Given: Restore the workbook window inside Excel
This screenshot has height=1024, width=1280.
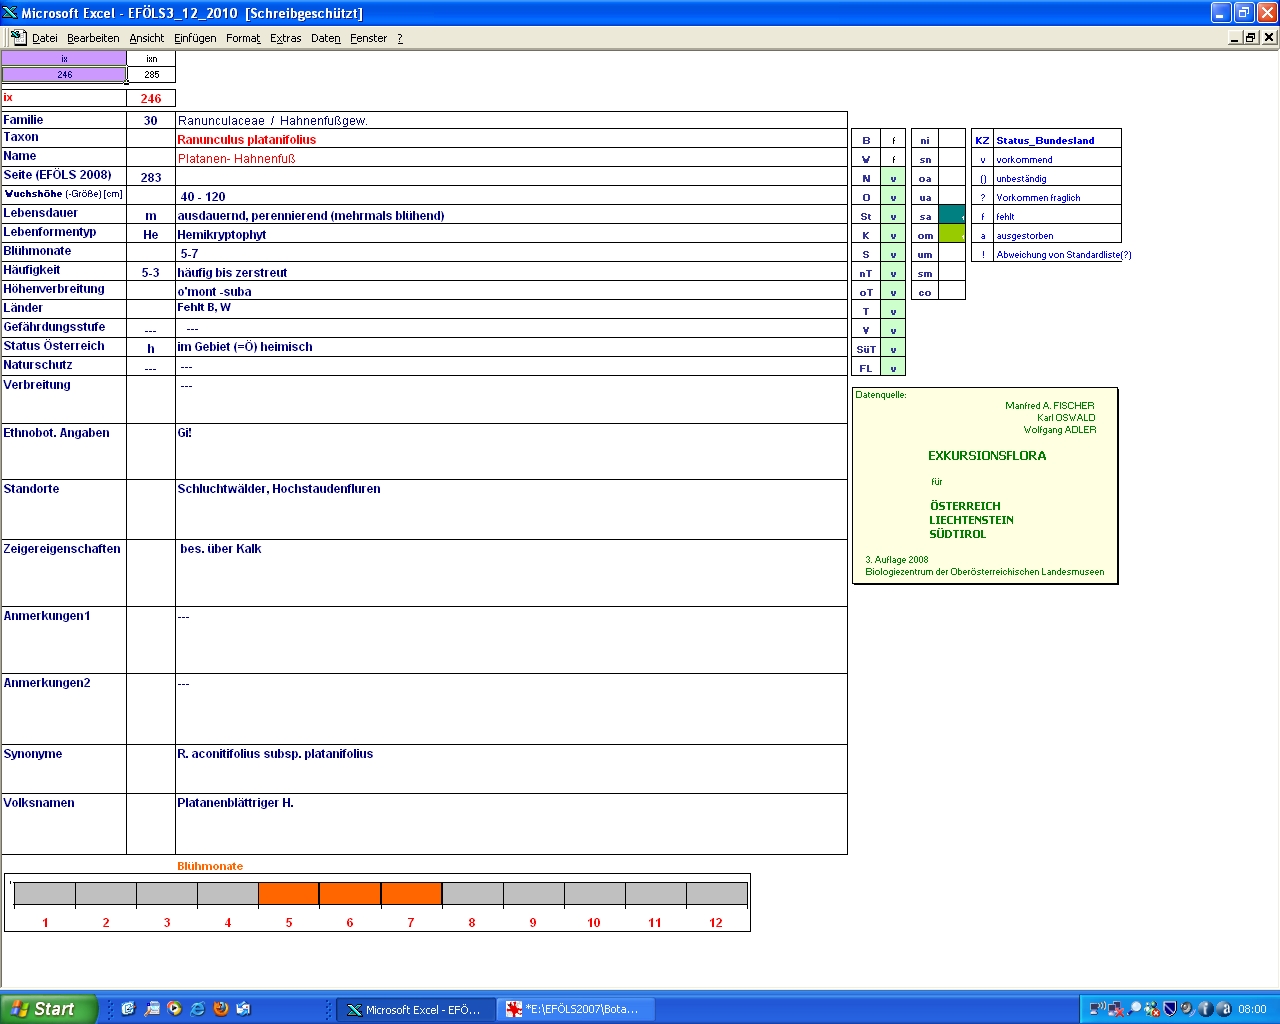Looking at the screenshot, I should (1250, 37).
